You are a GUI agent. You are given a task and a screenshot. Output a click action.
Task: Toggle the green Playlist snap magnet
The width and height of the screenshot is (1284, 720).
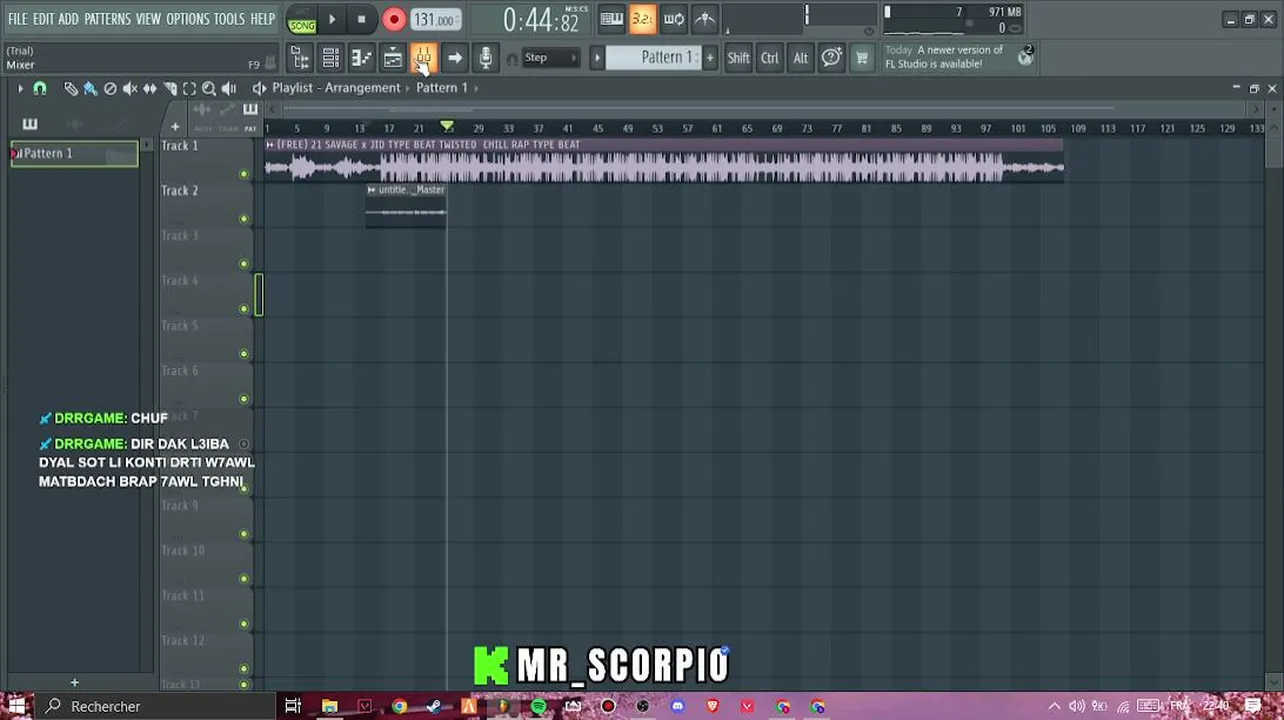click(x=40, y=88)
